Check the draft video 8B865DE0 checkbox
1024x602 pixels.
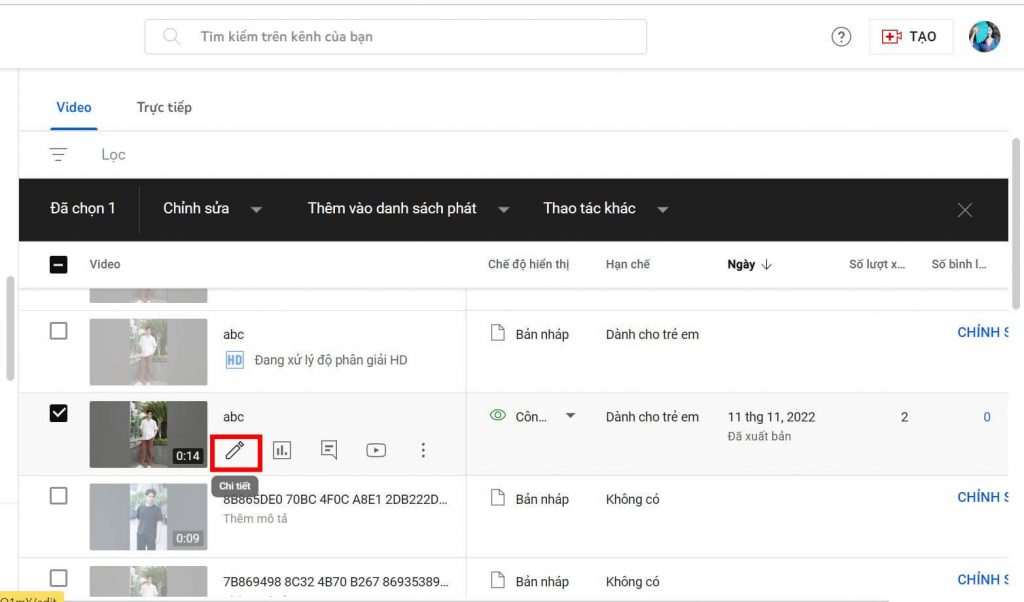click(58, 495)
